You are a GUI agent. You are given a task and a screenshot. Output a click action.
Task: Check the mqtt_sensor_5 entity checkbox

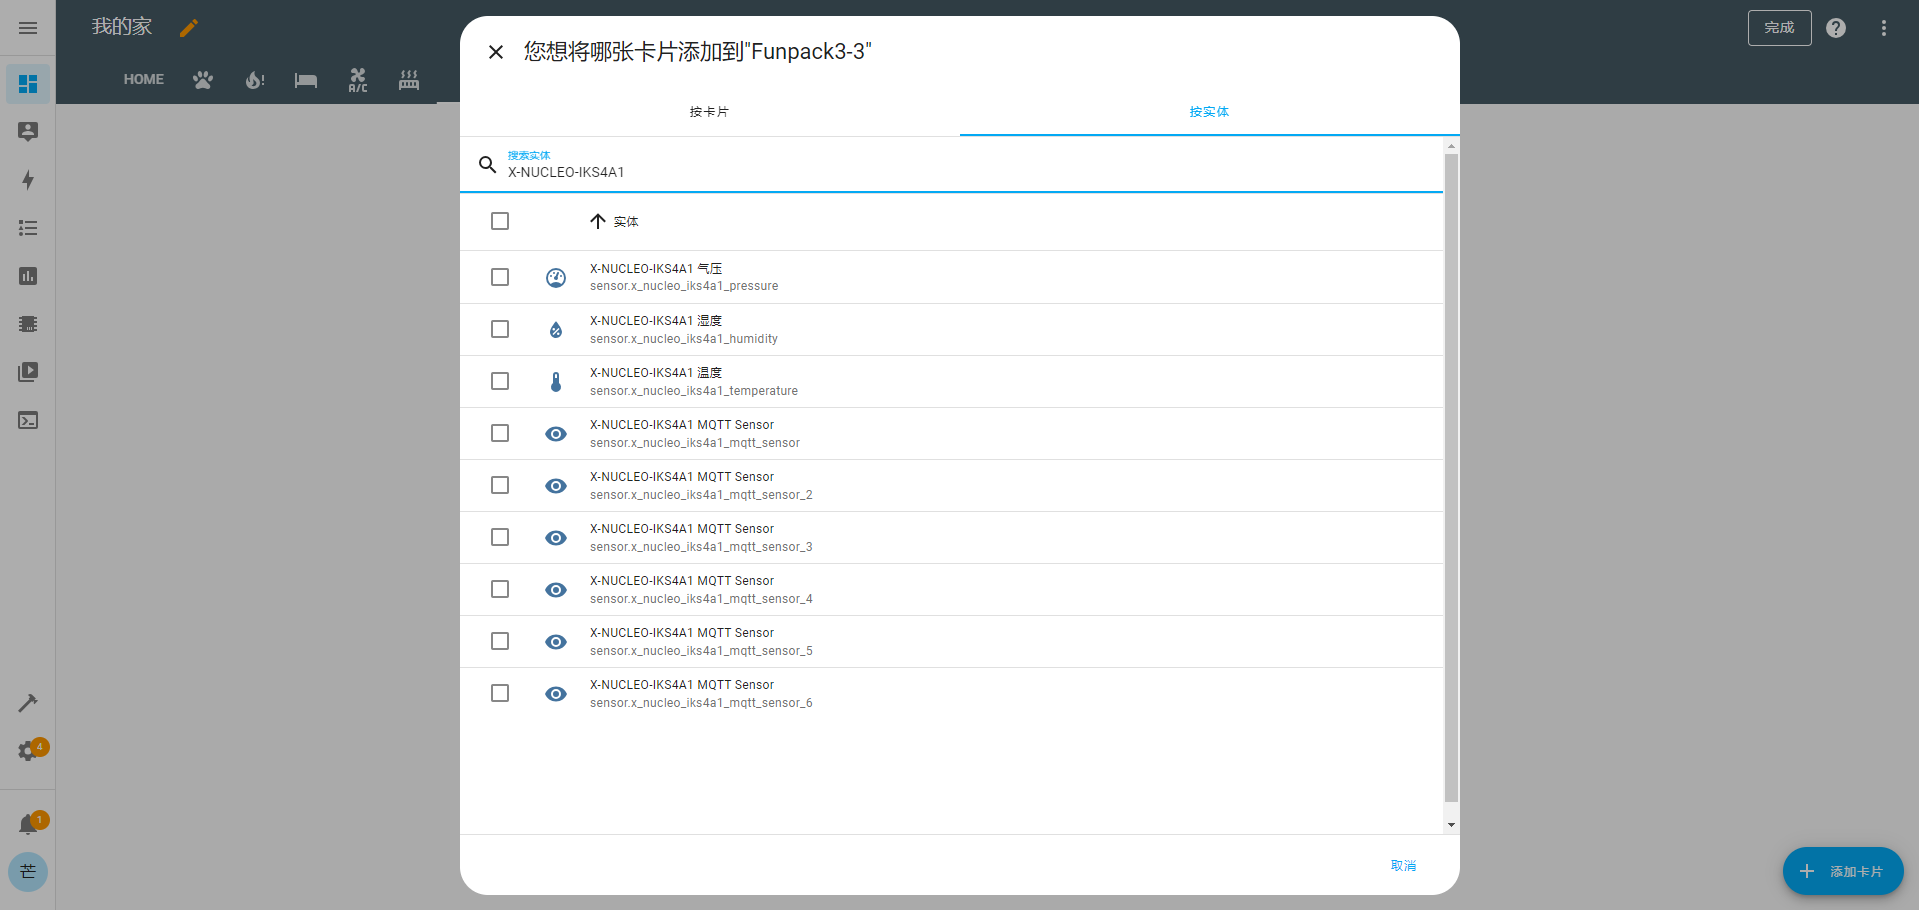click(x=500, y=641)
